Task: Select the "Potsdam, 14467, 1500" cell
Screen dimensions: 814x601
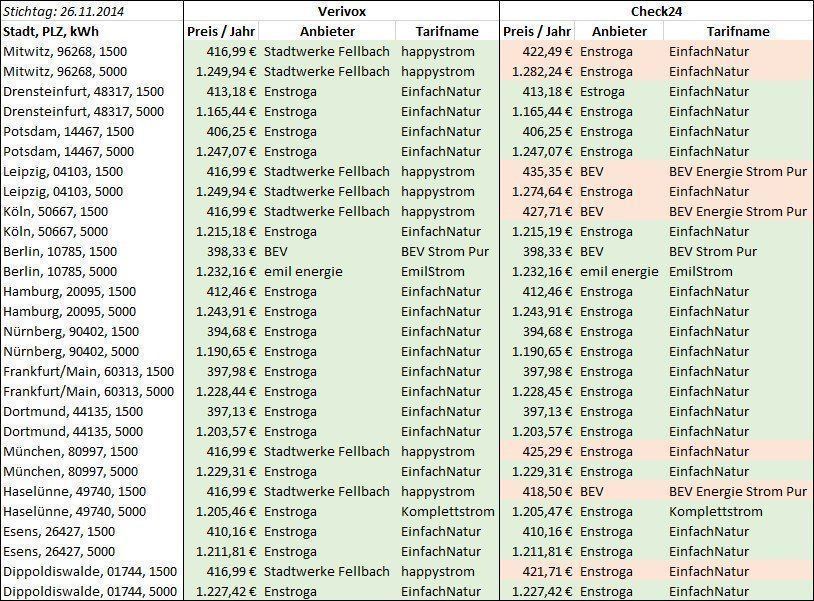Action: [x=69, y=132]
